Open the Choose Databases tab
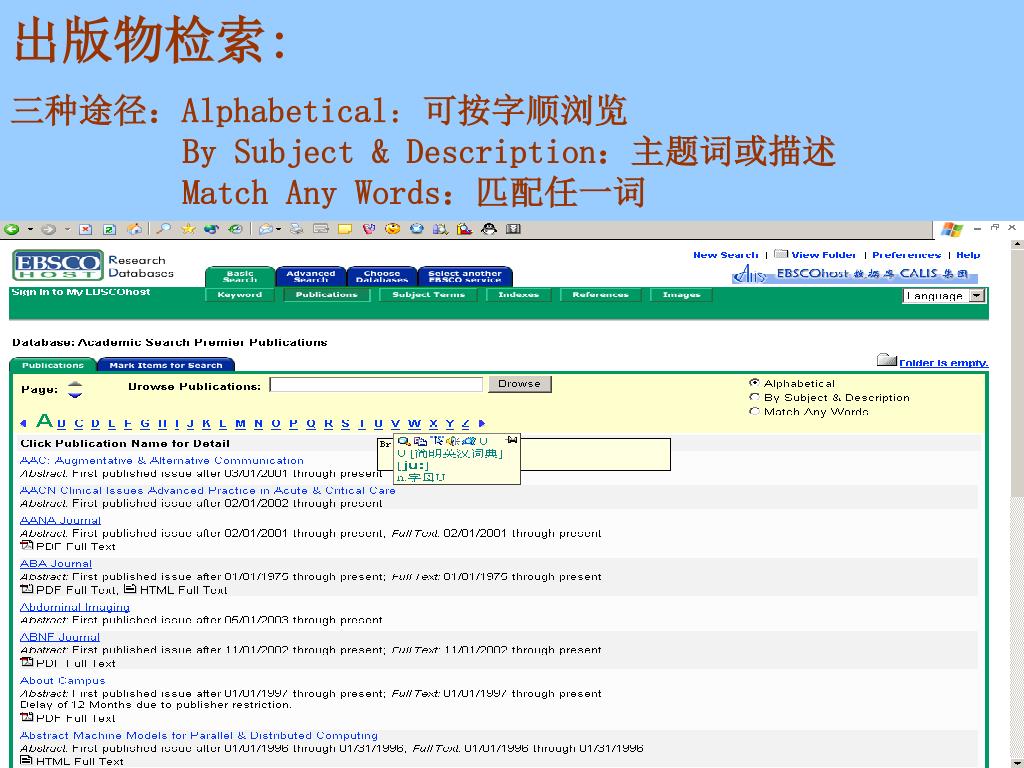1024x768 pixels. (381, 276)
